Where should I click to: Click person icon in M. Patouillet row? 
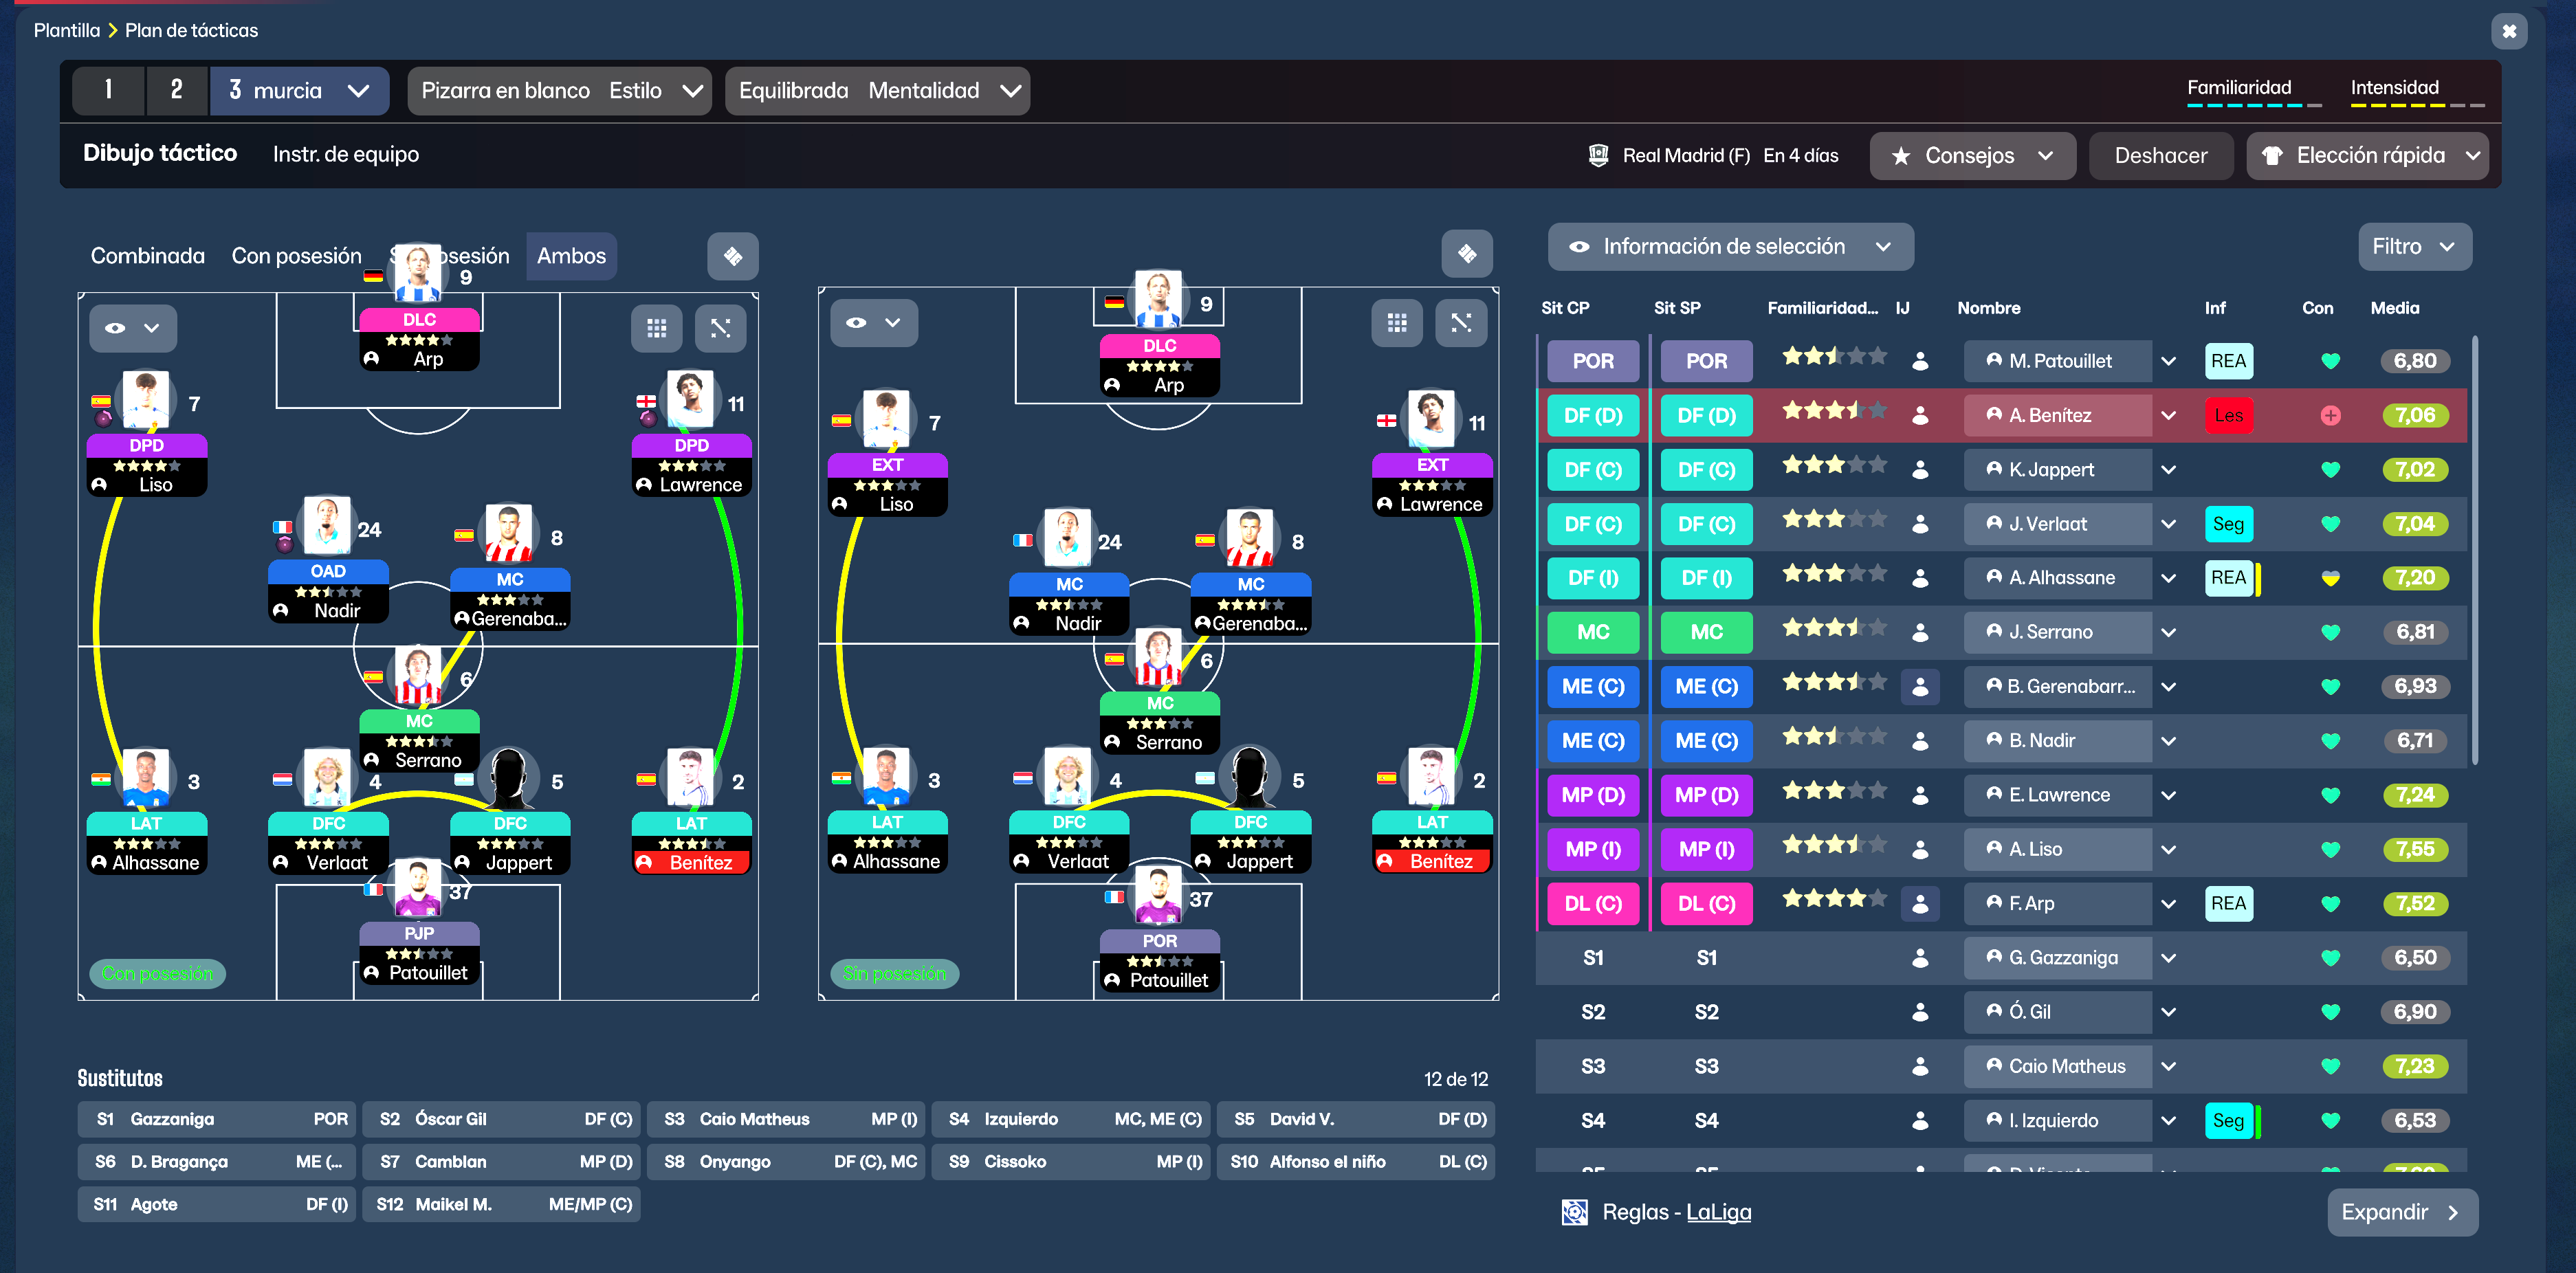(x=1919, y=361)
